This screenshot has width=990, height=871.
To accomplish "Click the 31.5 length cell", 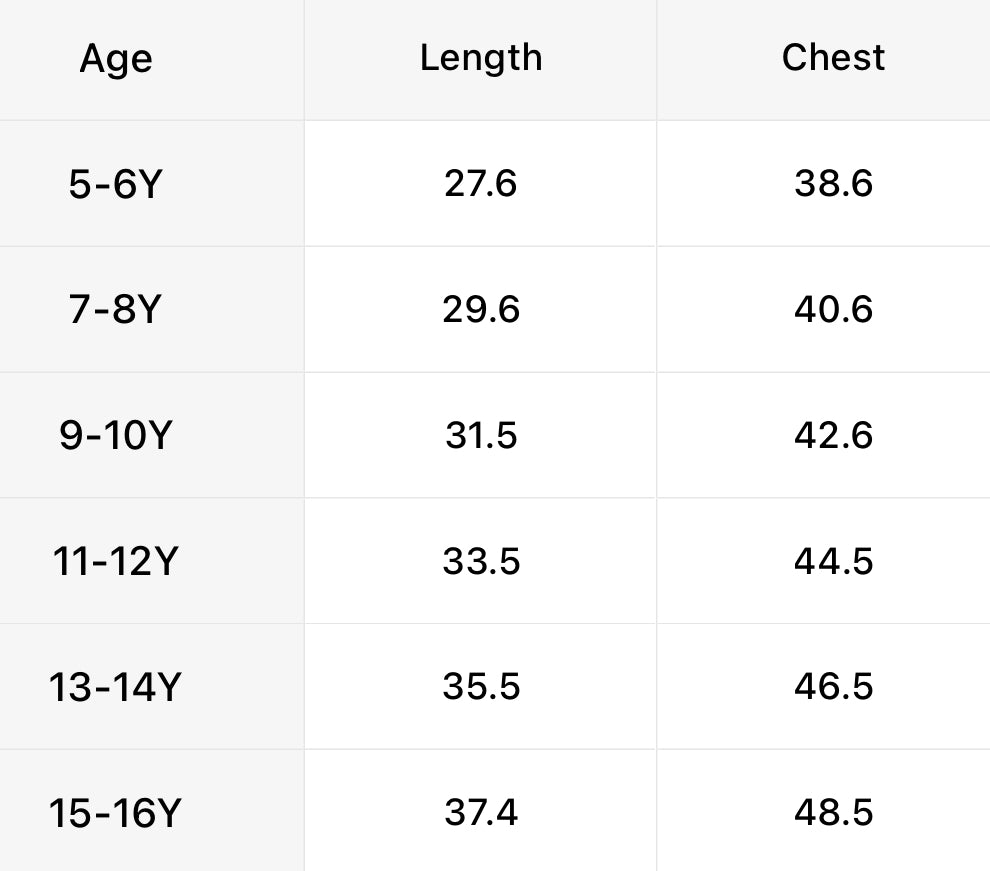I will click(x=481, y=436).
